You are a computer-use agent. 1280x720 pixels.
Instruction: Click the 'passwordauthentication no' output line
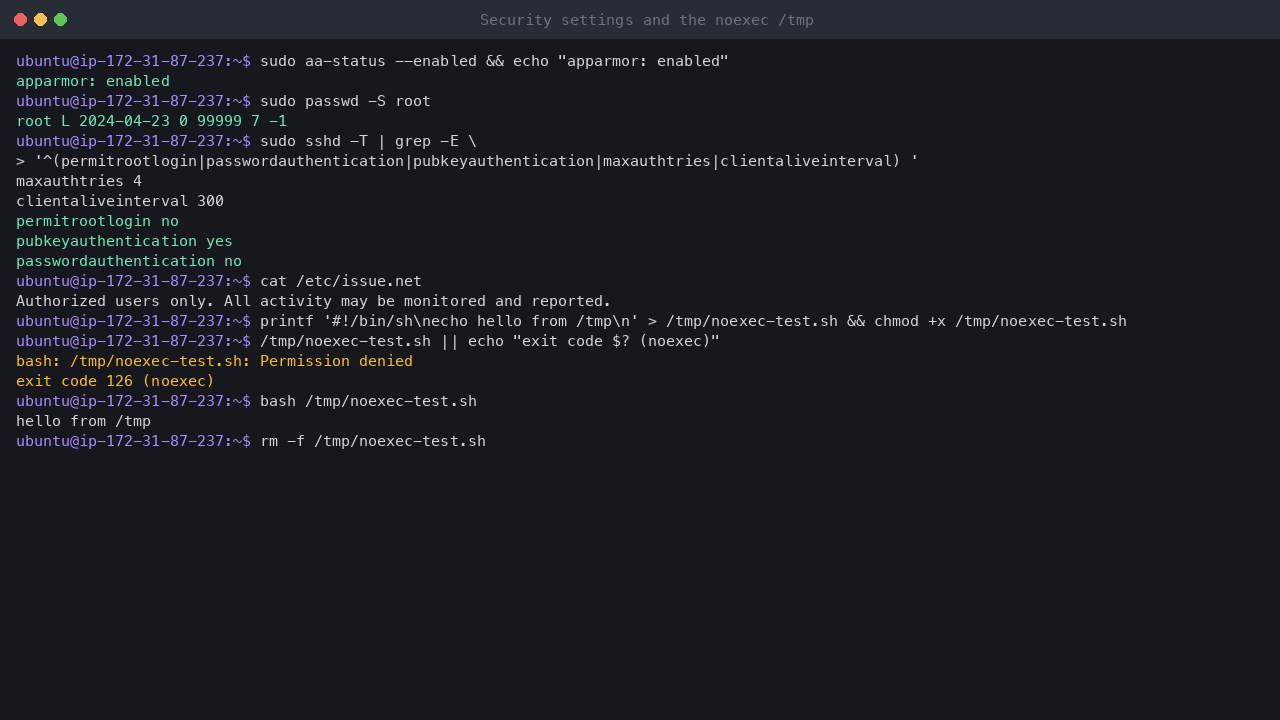click(129, 261)
